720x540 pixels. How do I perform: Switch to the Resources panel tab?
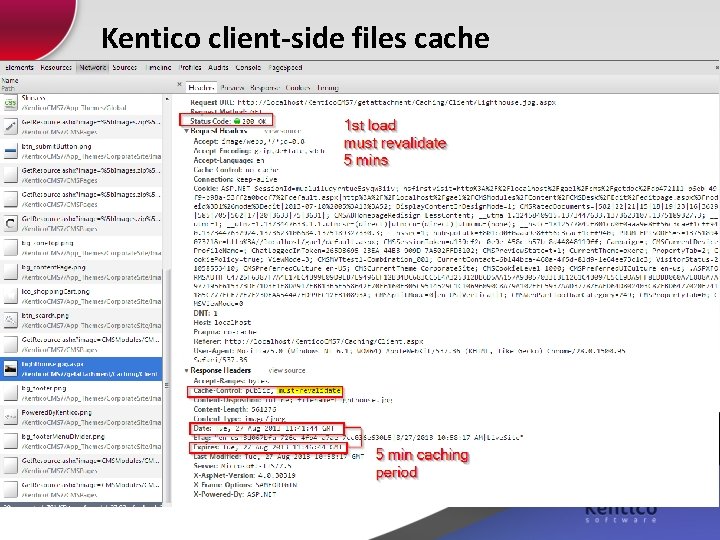56,68
